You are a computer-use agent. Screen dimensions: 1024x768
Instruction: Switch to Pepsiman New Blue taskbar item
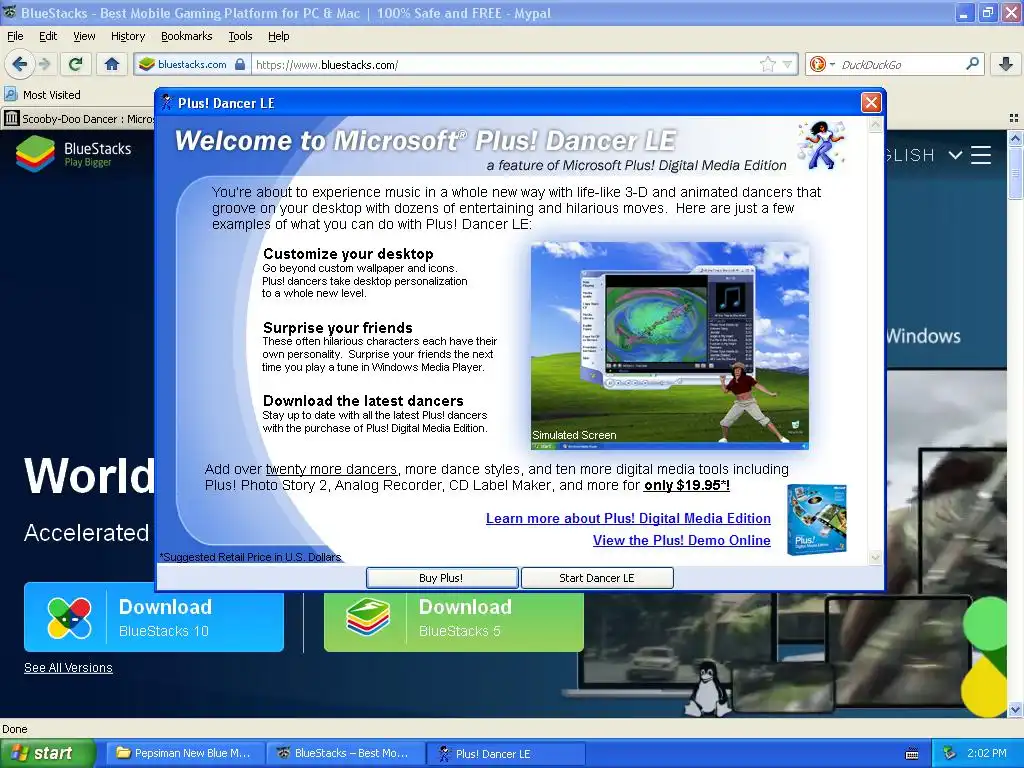pos(185,754)
